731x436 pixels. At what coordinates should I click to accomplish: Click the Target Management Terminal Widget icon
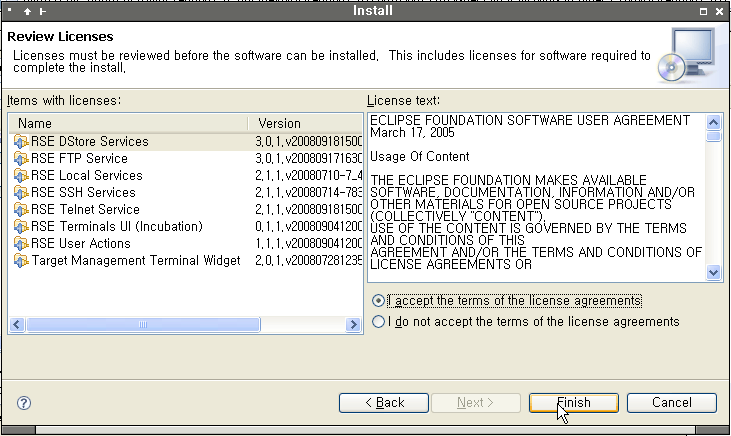[x=21, y=261]
